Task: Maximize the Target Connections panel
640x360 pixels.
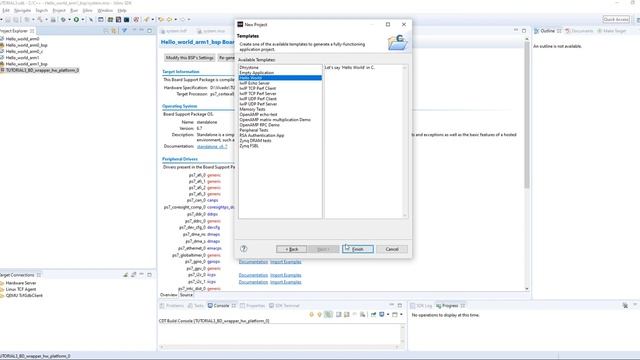Action: point(149,275)
